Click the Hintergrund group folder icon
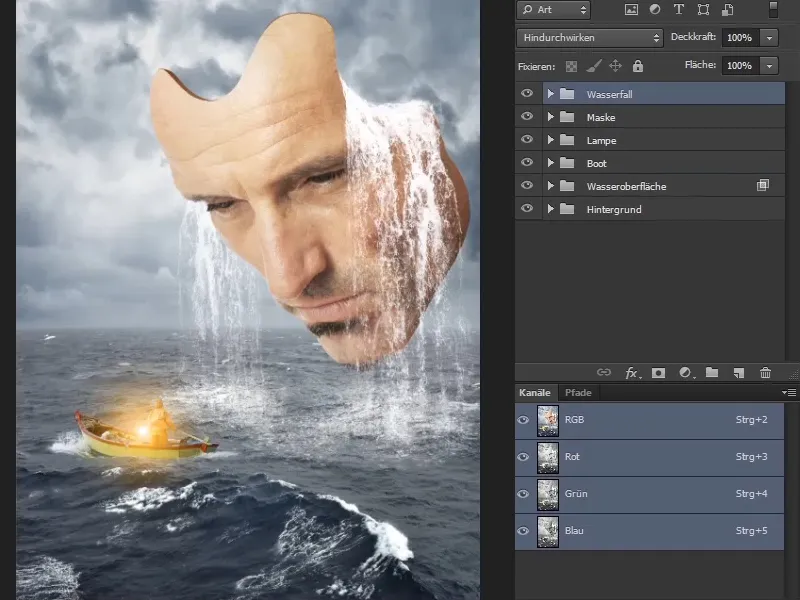Screen dimensions: 800x600 coord(567,209)
